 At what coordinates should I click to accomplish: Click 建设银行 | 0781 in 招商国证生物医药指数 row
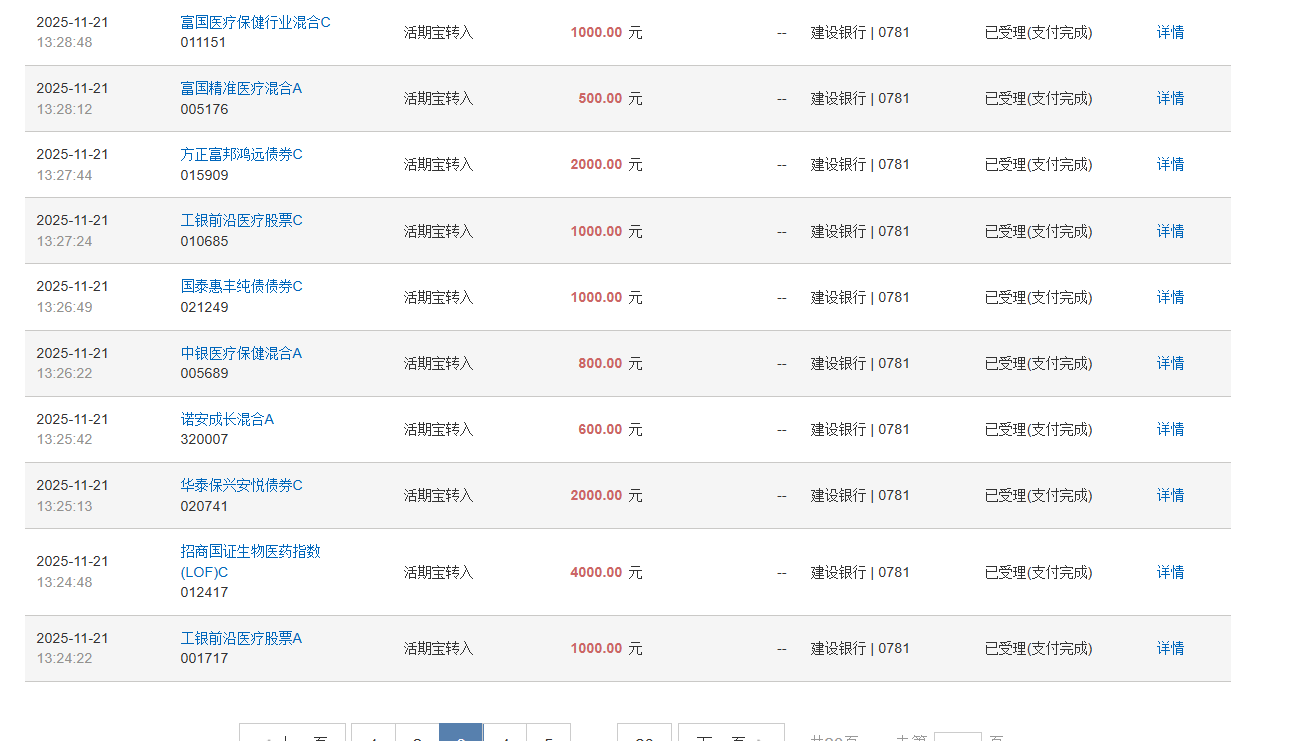click(x=860, y=572)
